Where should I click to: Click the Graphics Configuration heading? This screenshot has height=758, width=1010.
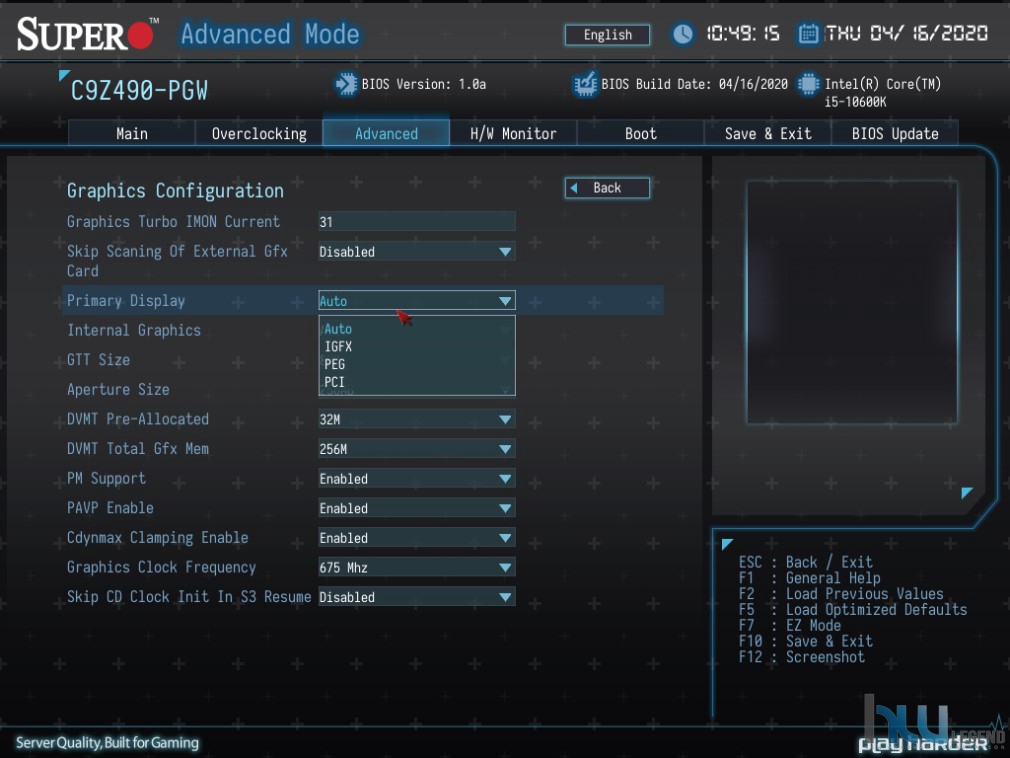[x=175, y=191]
